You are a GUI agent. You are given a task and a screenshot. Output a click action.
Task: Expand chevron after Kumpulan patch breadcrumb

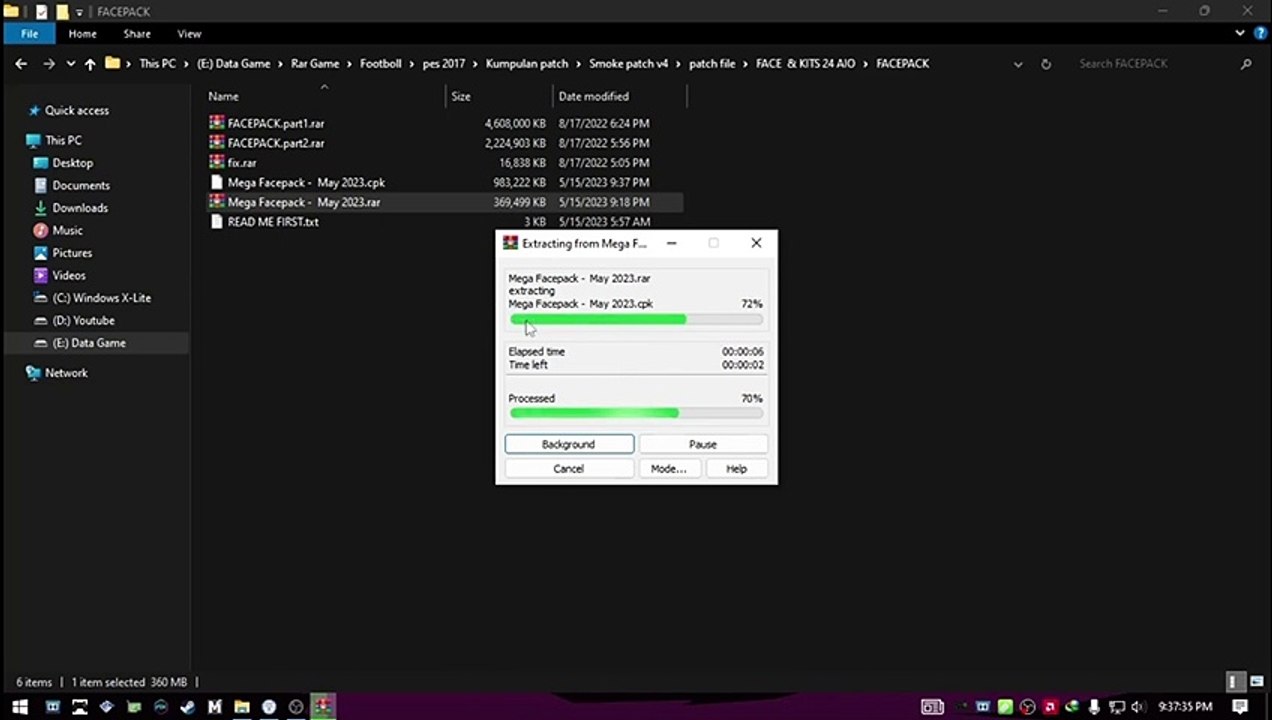click(578, 63)
